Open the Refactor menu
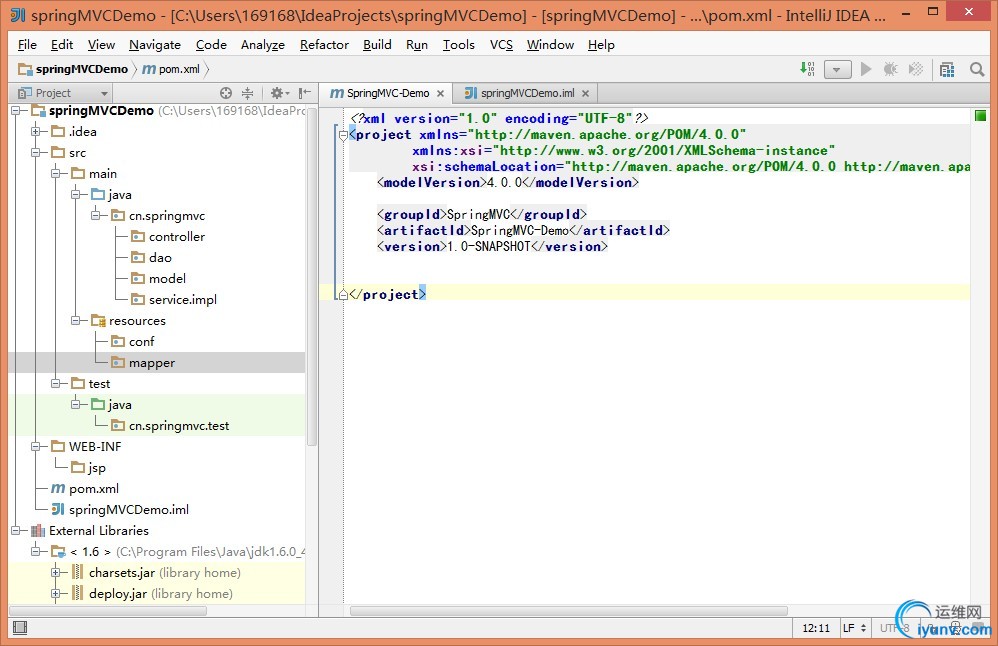 point(324,45)
